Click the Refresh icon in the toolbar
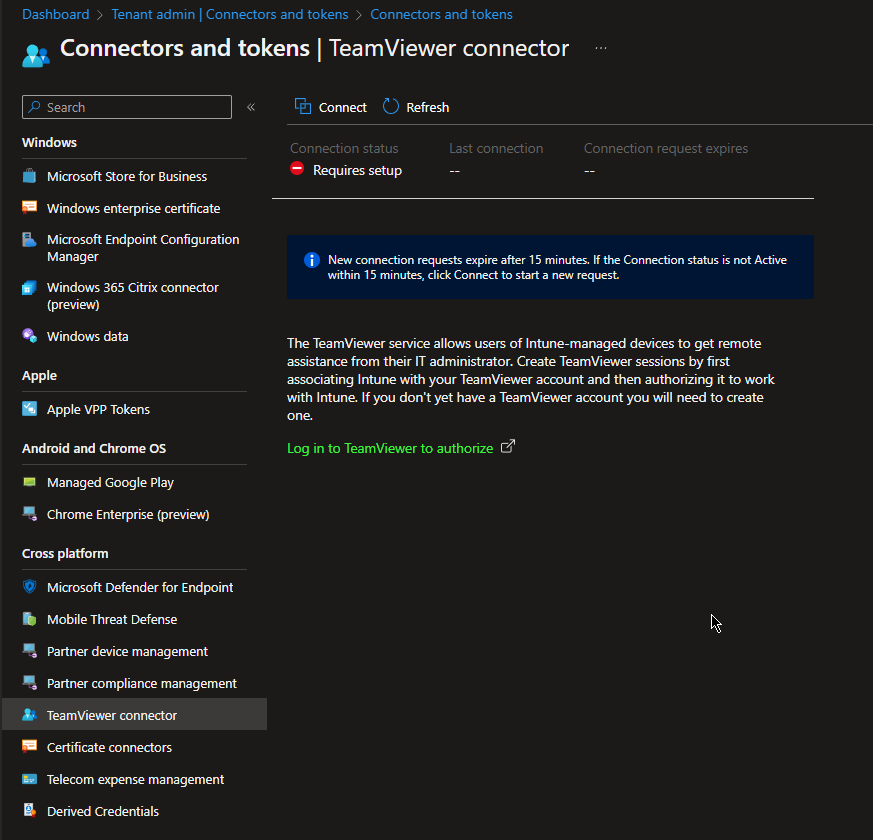Image resolution: width=873 pixels, height=840 pixels. [x=389, y=106]
